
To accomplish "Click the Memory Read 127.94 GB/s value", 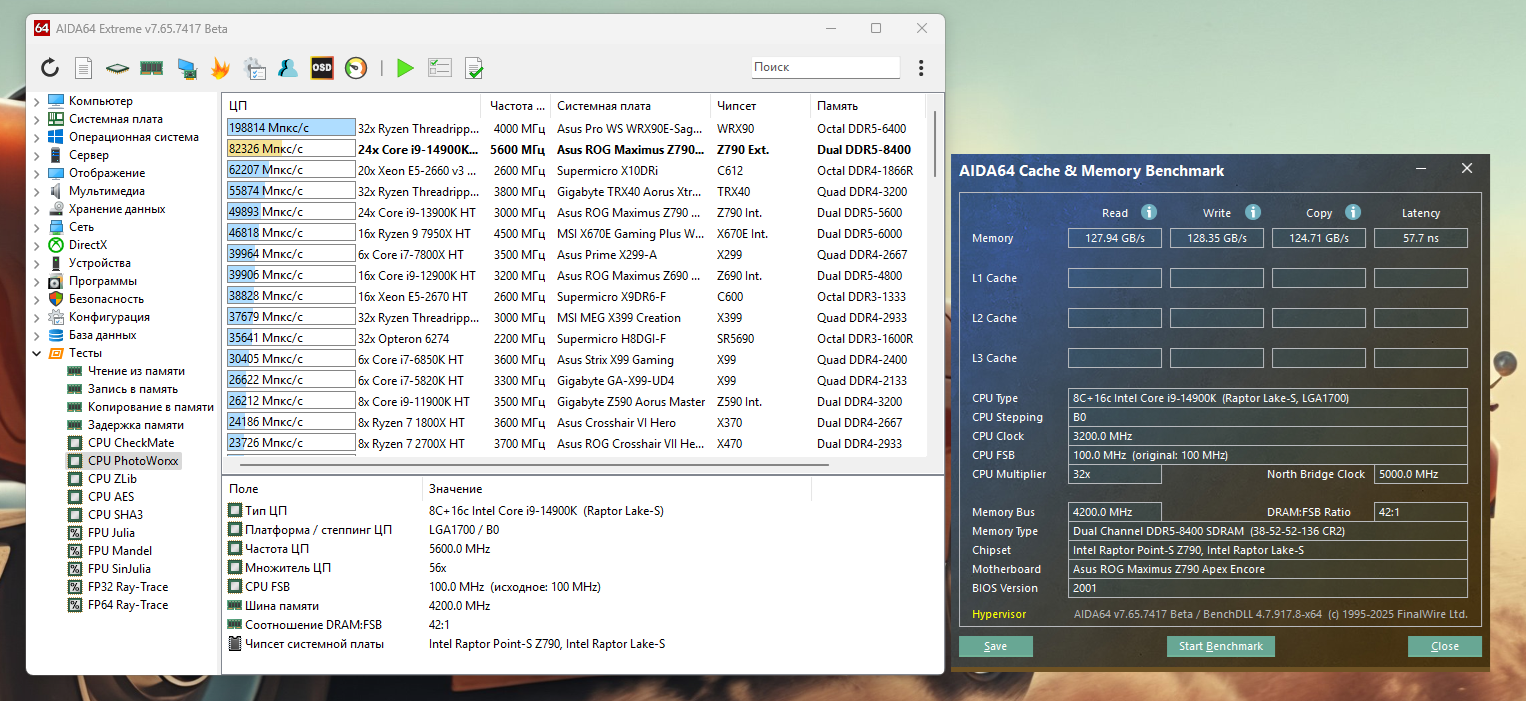I will [1114, 238].
